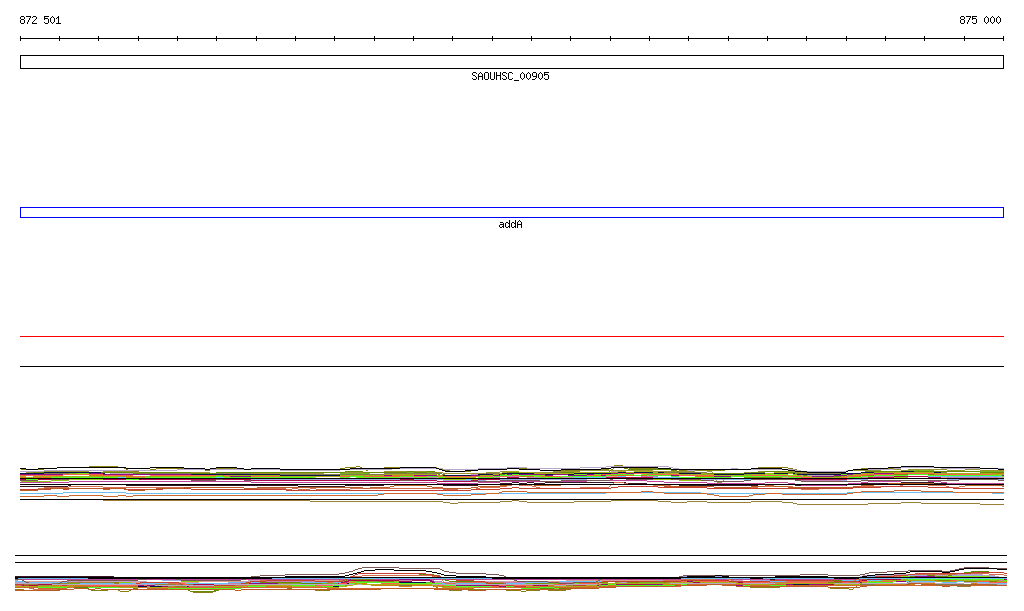Click the addA text label
Image resolution: width=1024 pixels, height=611 pixels.
tap(510, 225)
